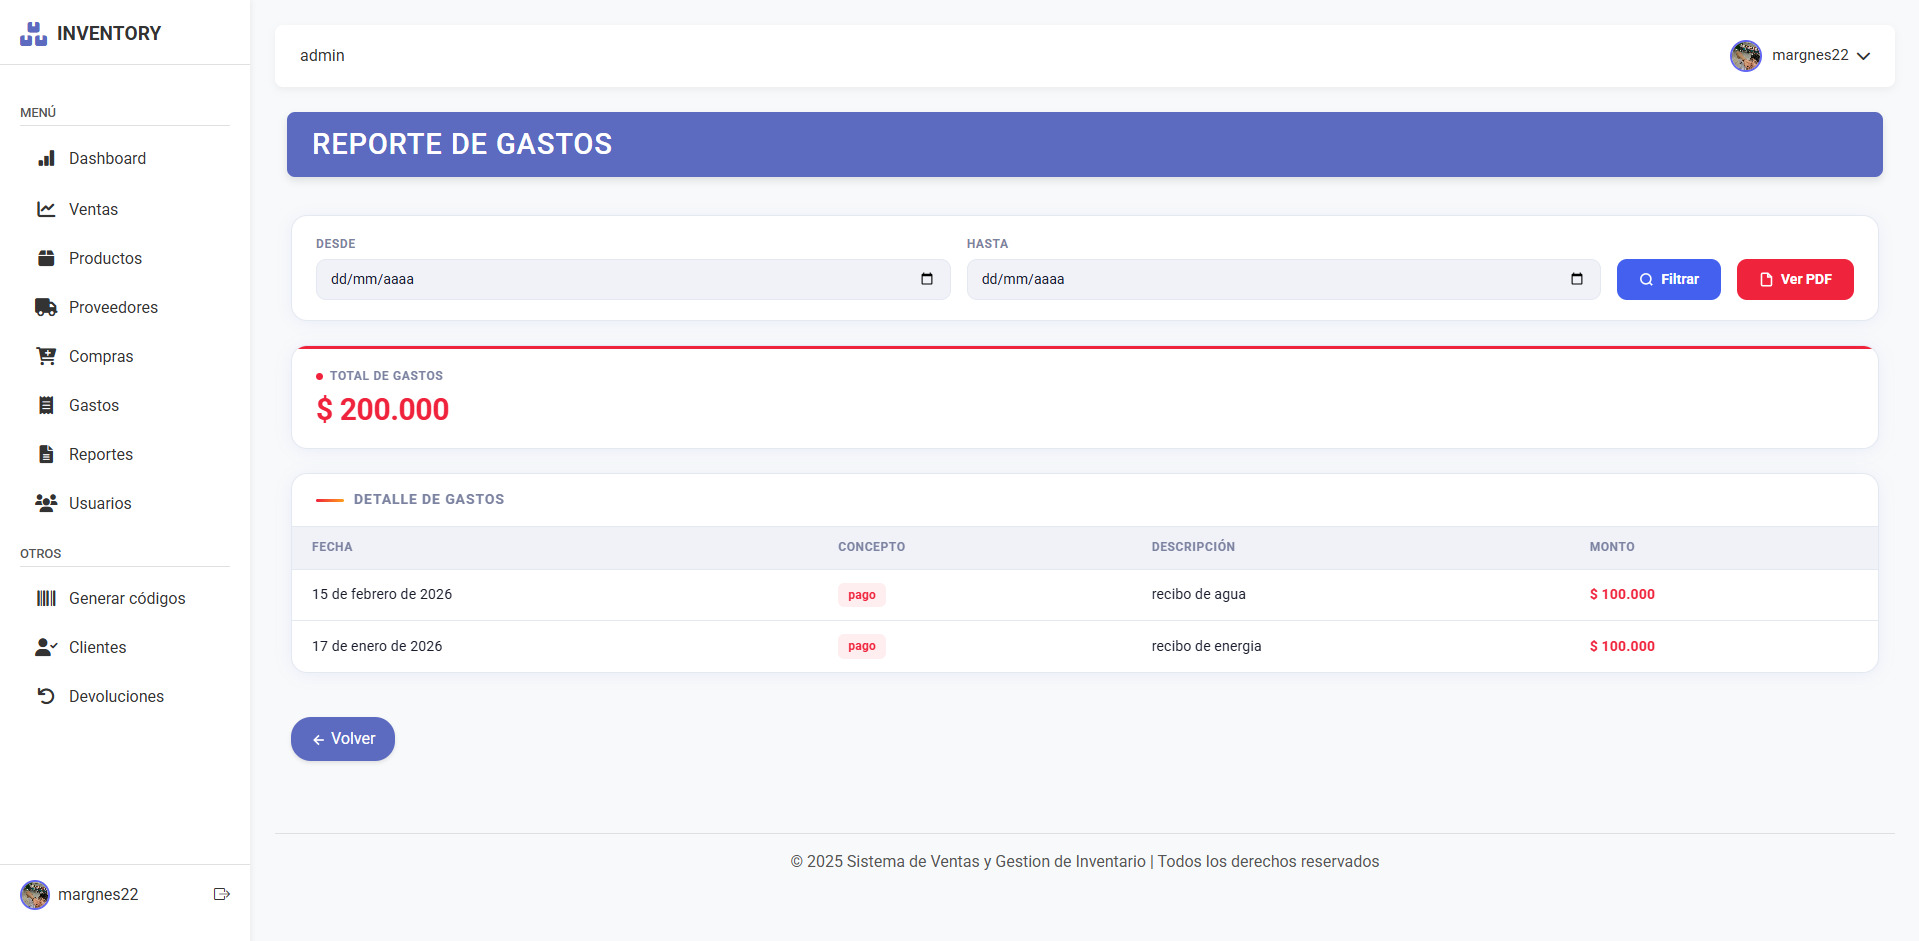Select Devoluciones from the sidebar menu
The height and width of the screenshot is (941, 1919).
coord(116,696)
